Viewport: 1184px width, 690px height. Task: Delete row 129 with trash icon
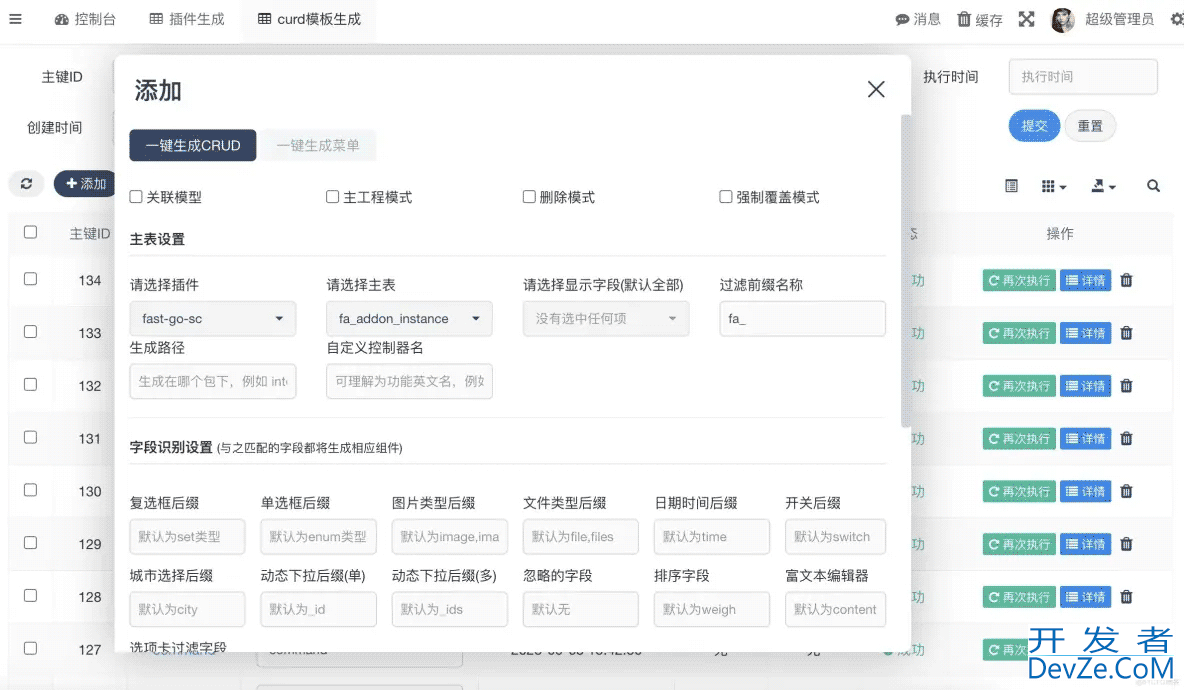1127,544
